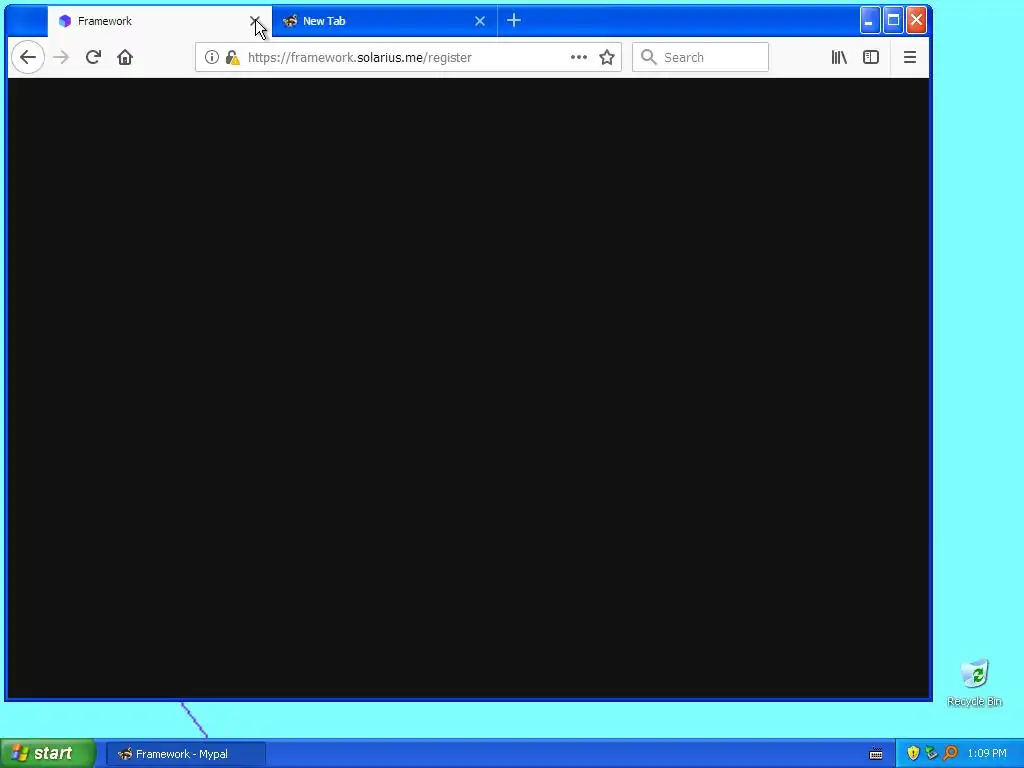Click the forward navigation arrow
The width and height of the screenshot is (1024, 768).
[61, 57]
